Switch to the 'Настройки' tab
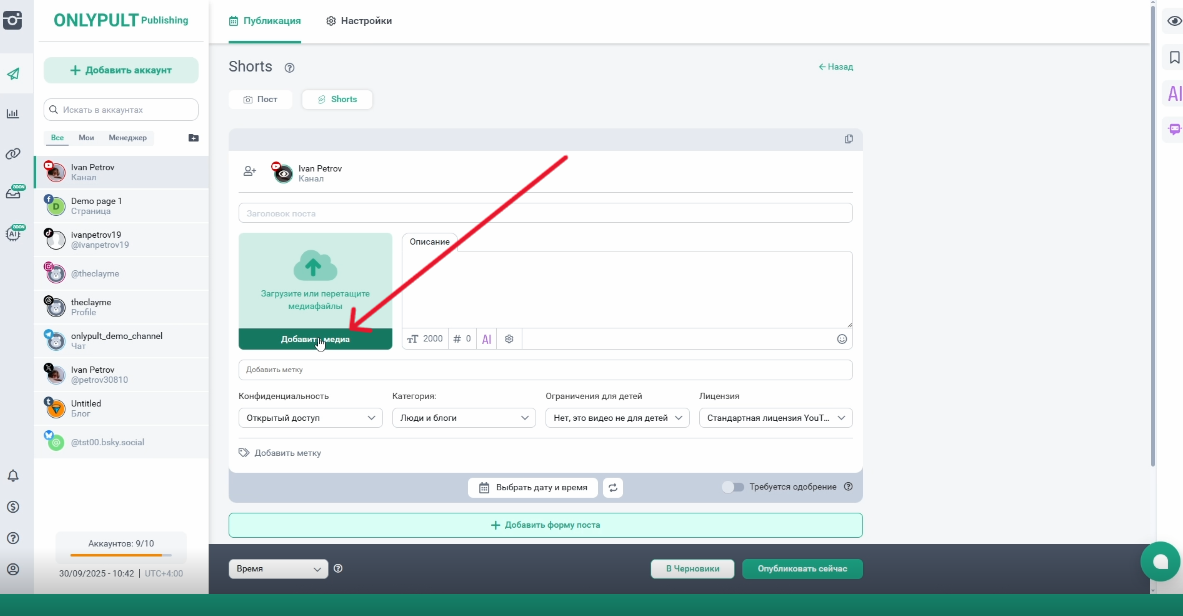The height and width of the screenshot is (616, 1183). point(359,21)
